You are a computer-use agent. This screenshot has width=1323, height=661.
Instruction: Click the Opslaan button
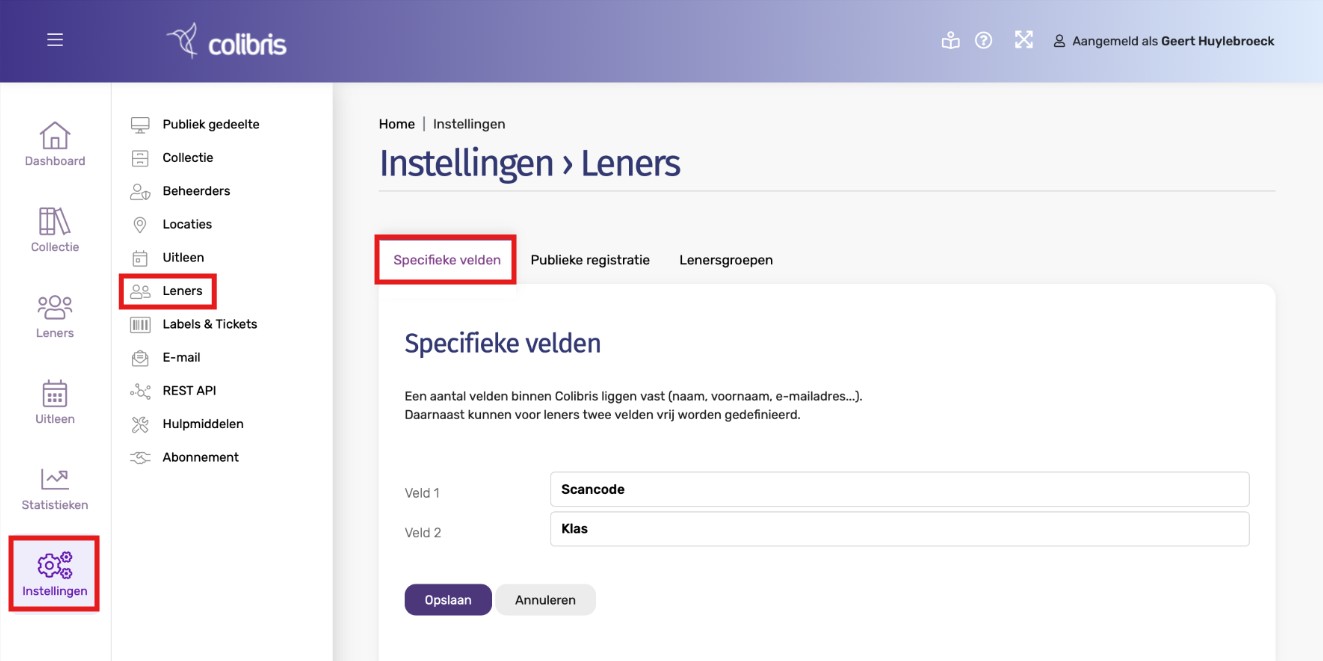point(448,600)
